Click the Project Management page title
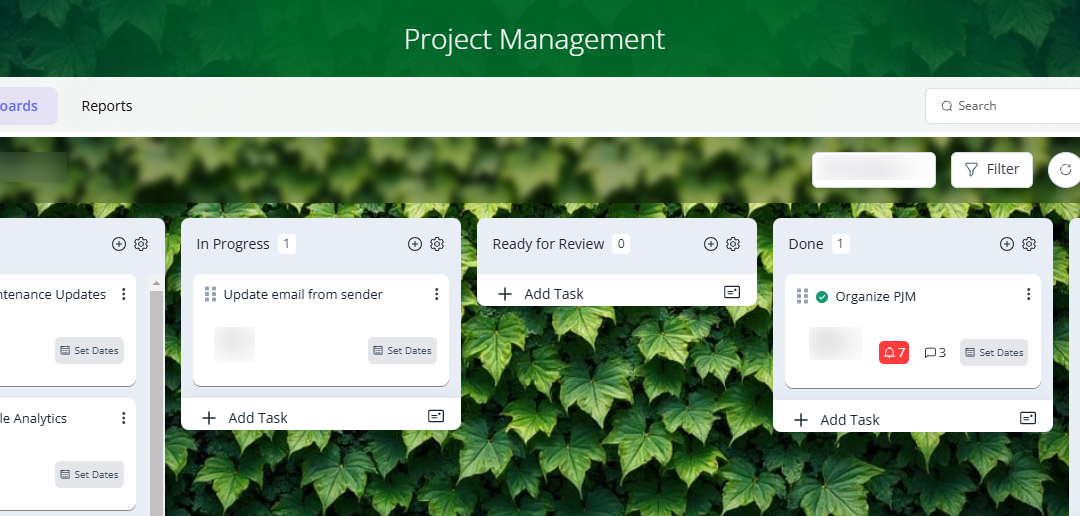The width and height of the screenshot is (1080, 516). 534,39
